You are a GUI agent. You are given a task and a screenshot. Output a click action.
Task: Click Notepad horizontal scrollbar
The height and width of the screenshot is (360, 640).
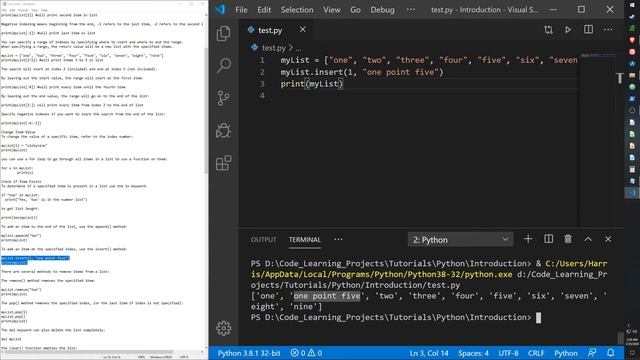[x=89, y=351]
